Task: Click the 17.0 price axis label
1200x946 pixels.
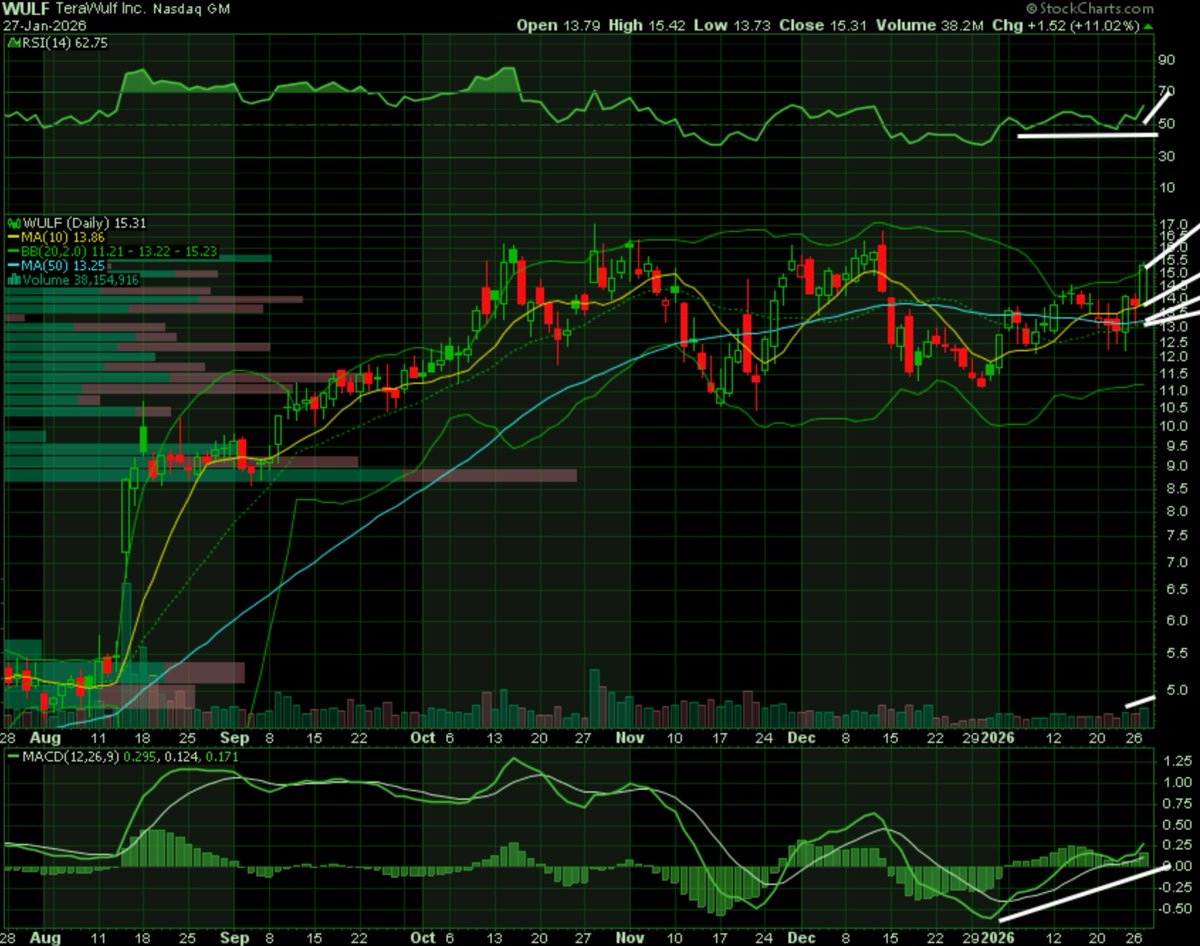Action: tap(1171, 224)
